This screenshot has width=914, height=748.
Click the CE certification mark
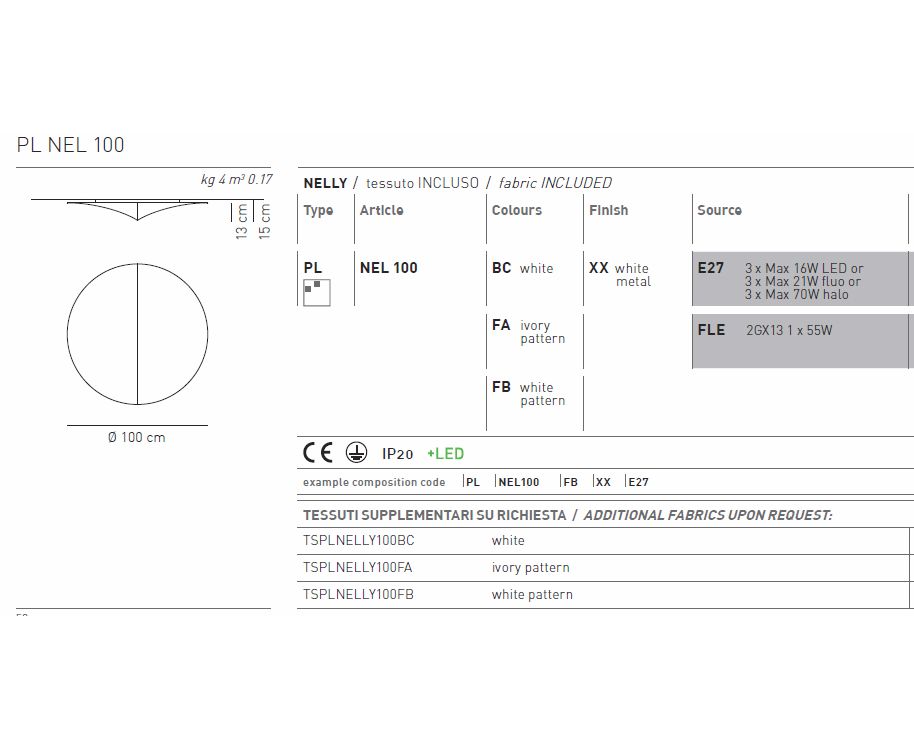(317, 453)
